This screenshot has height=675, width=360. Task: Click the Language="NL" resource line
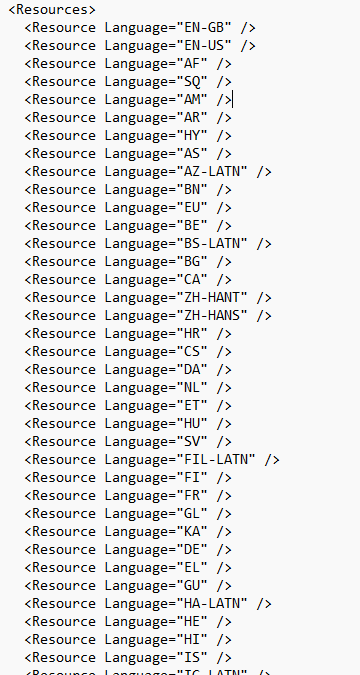click(128, 387)
